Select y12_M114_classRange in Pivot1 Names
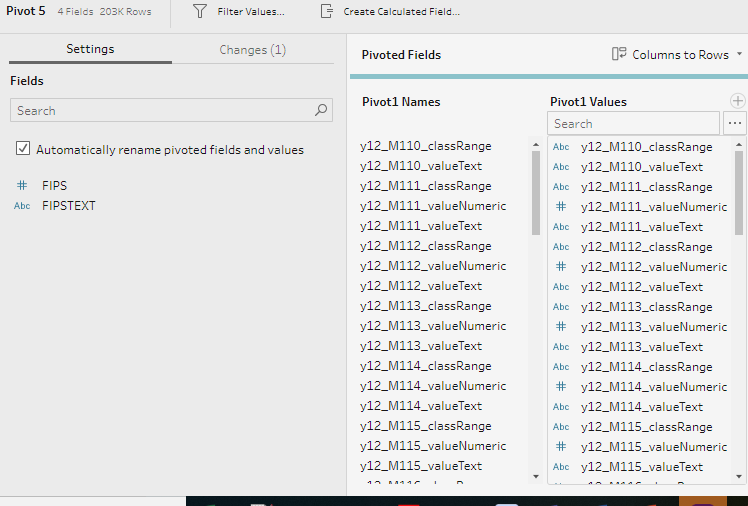The height and width of the screenshot is (506, 748). pos(426,366)
